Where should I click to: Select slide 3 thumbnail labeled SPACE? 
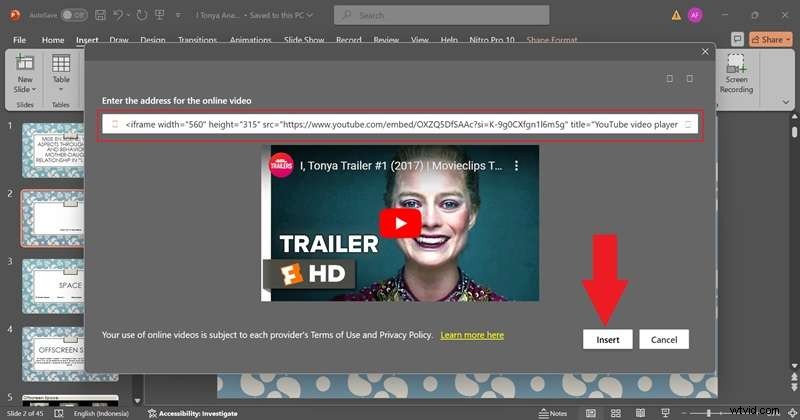click(53, 286)
